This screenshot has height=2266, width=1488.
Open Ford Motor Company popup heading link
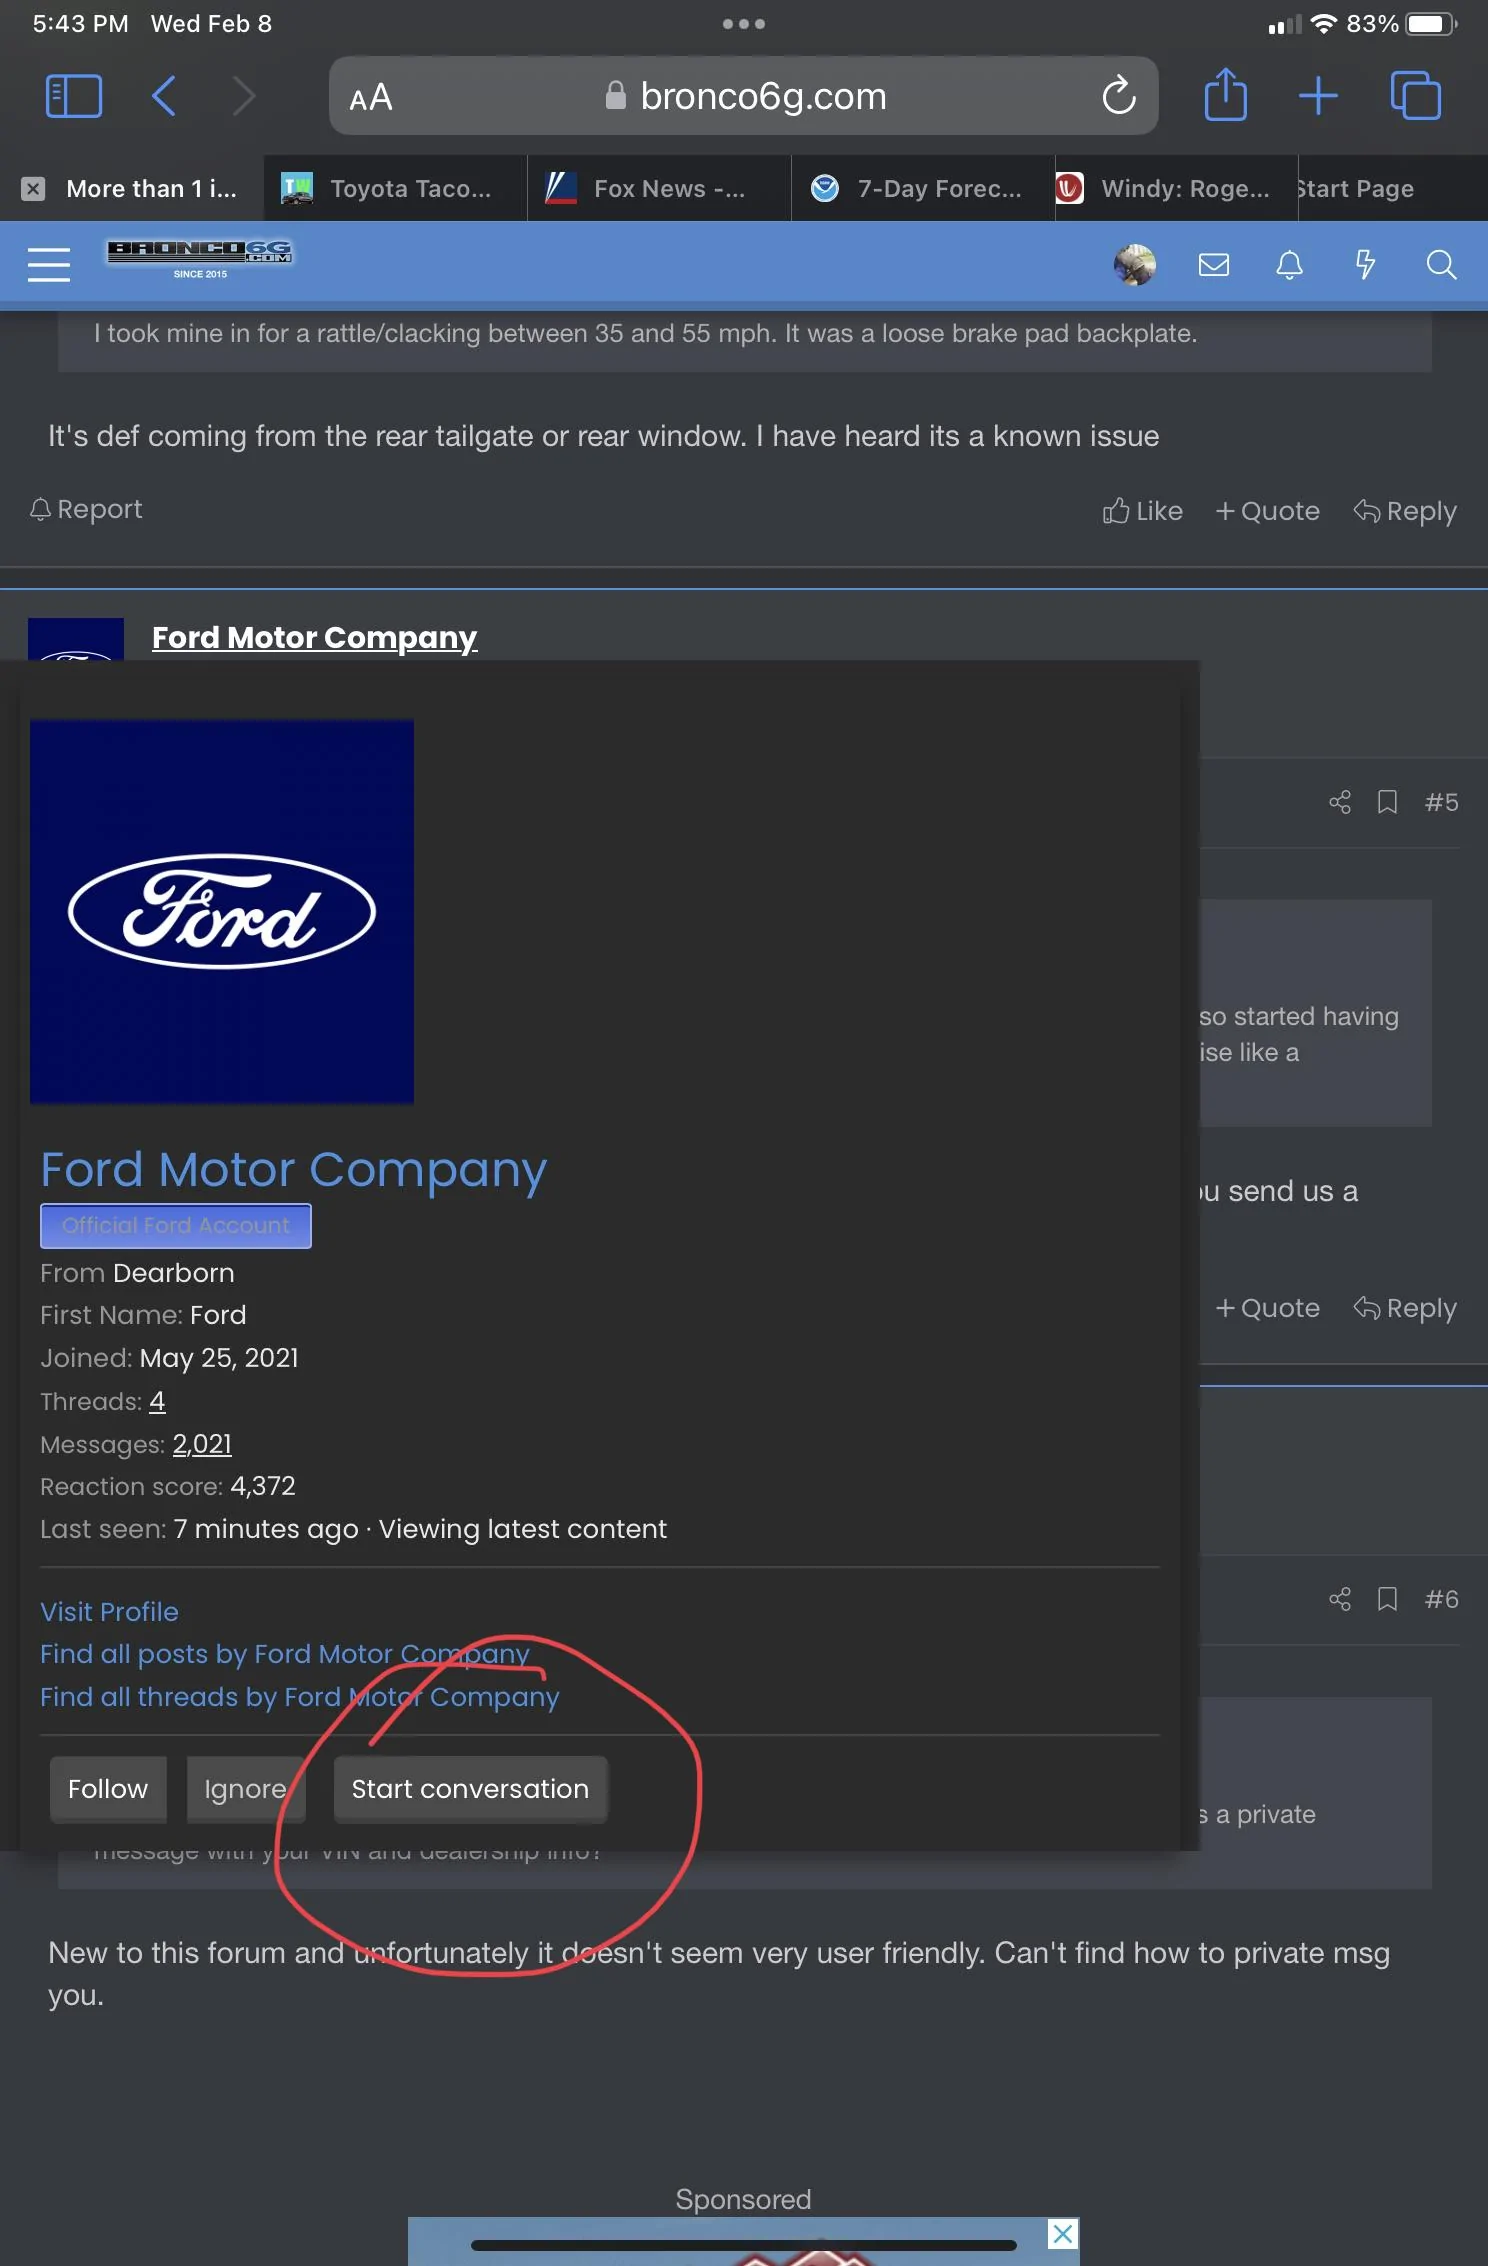click(293, 1169)
